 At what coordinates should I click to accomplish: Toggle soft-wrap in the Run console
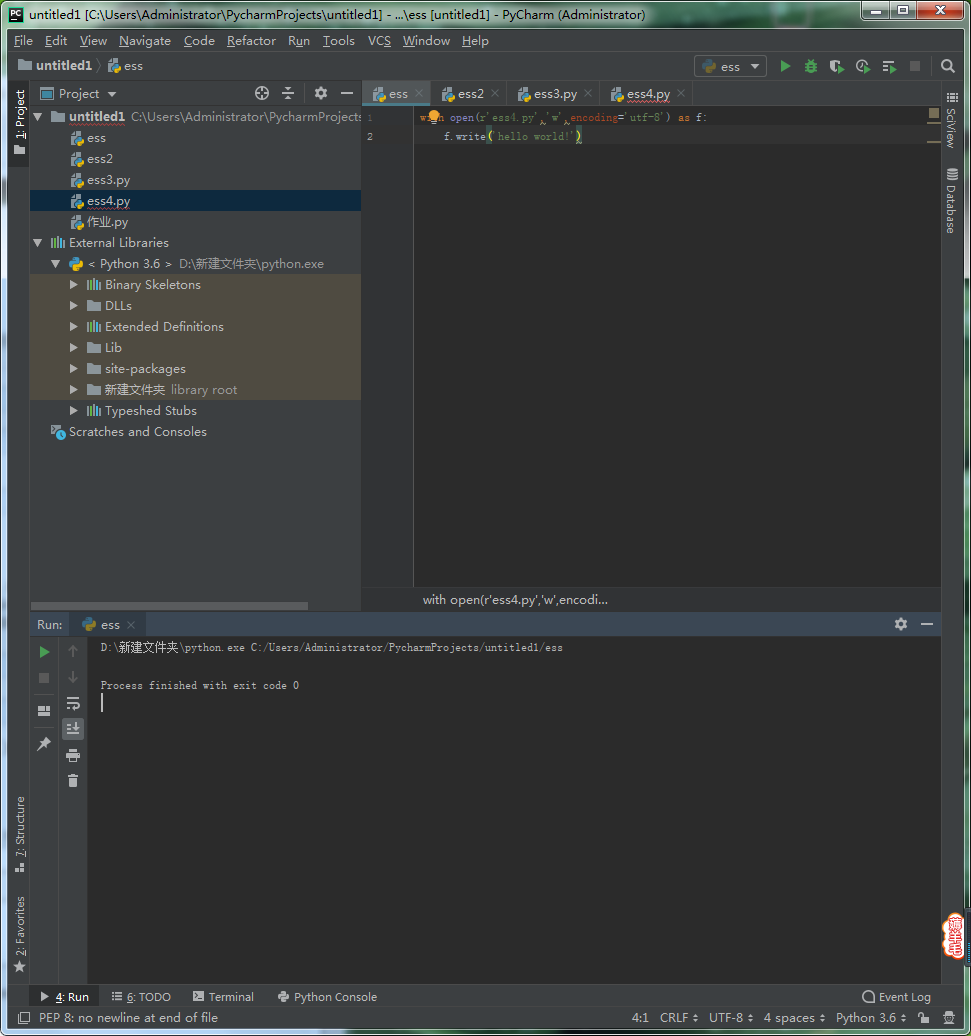(73, 703)
